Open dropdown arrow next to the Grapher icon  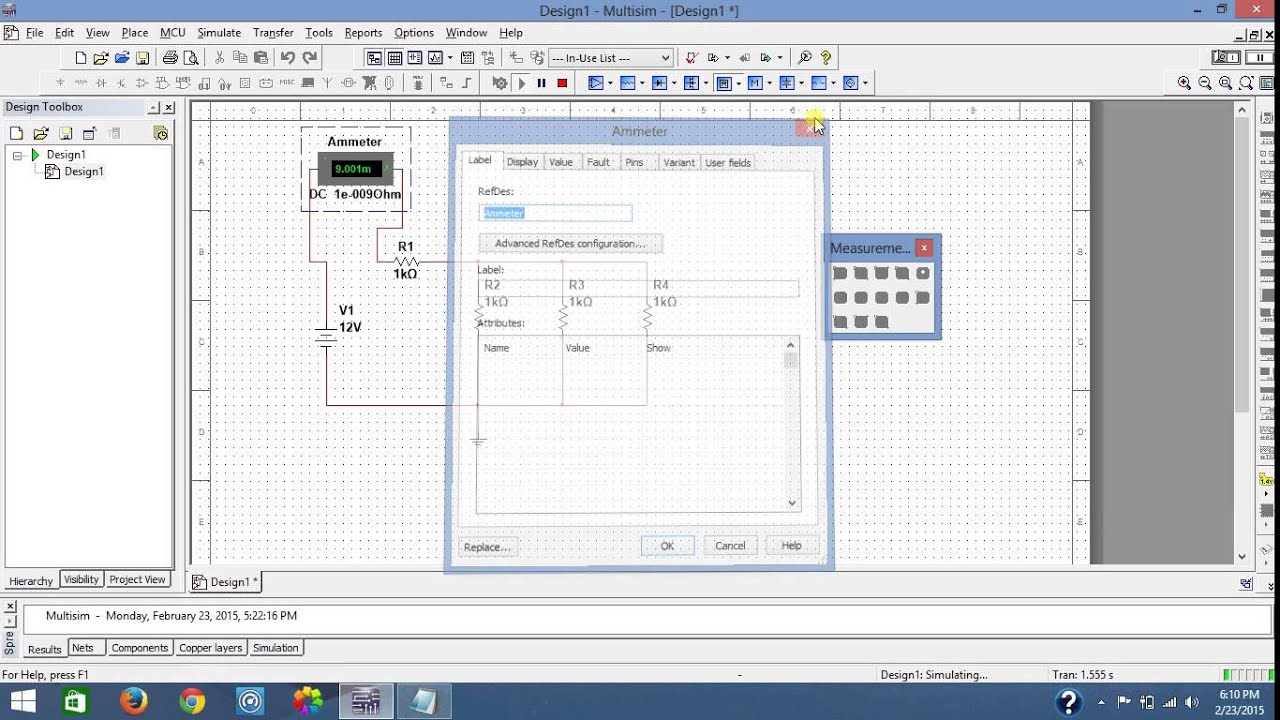pos(450,58)
